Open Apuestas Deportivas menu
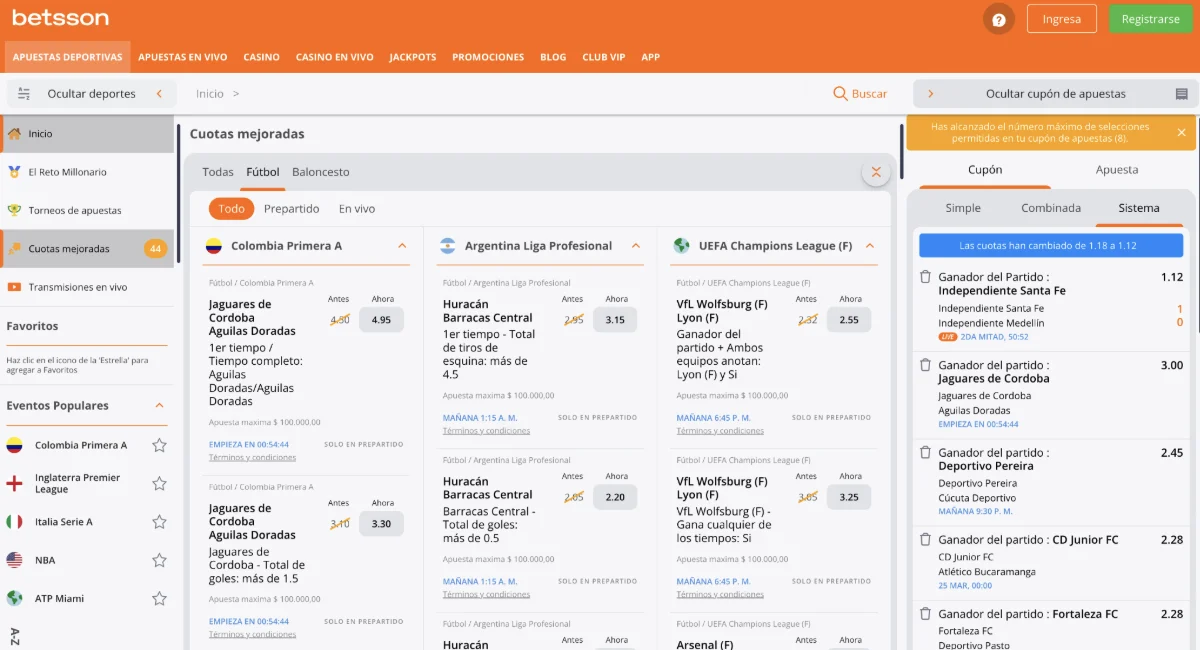Viewport: 1200px width, 650px height. [67, 57]
